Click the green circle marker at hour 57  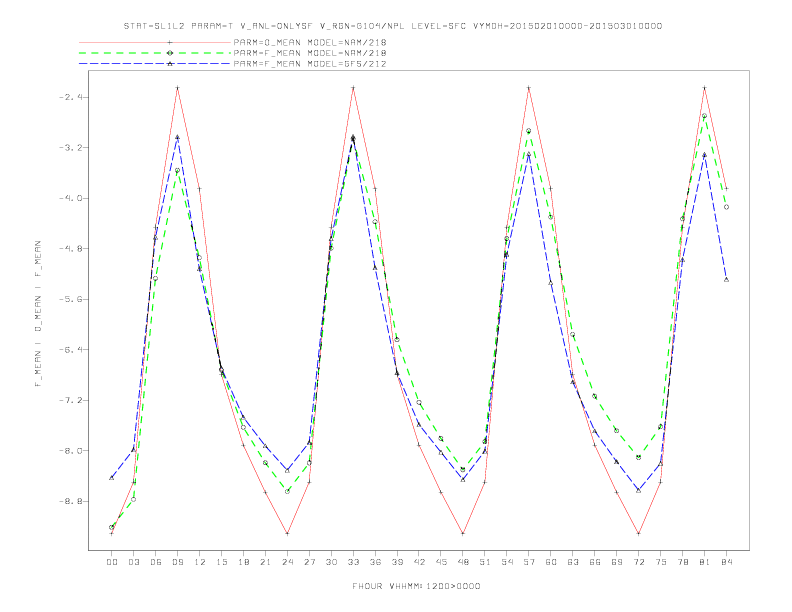click(529, 131)
